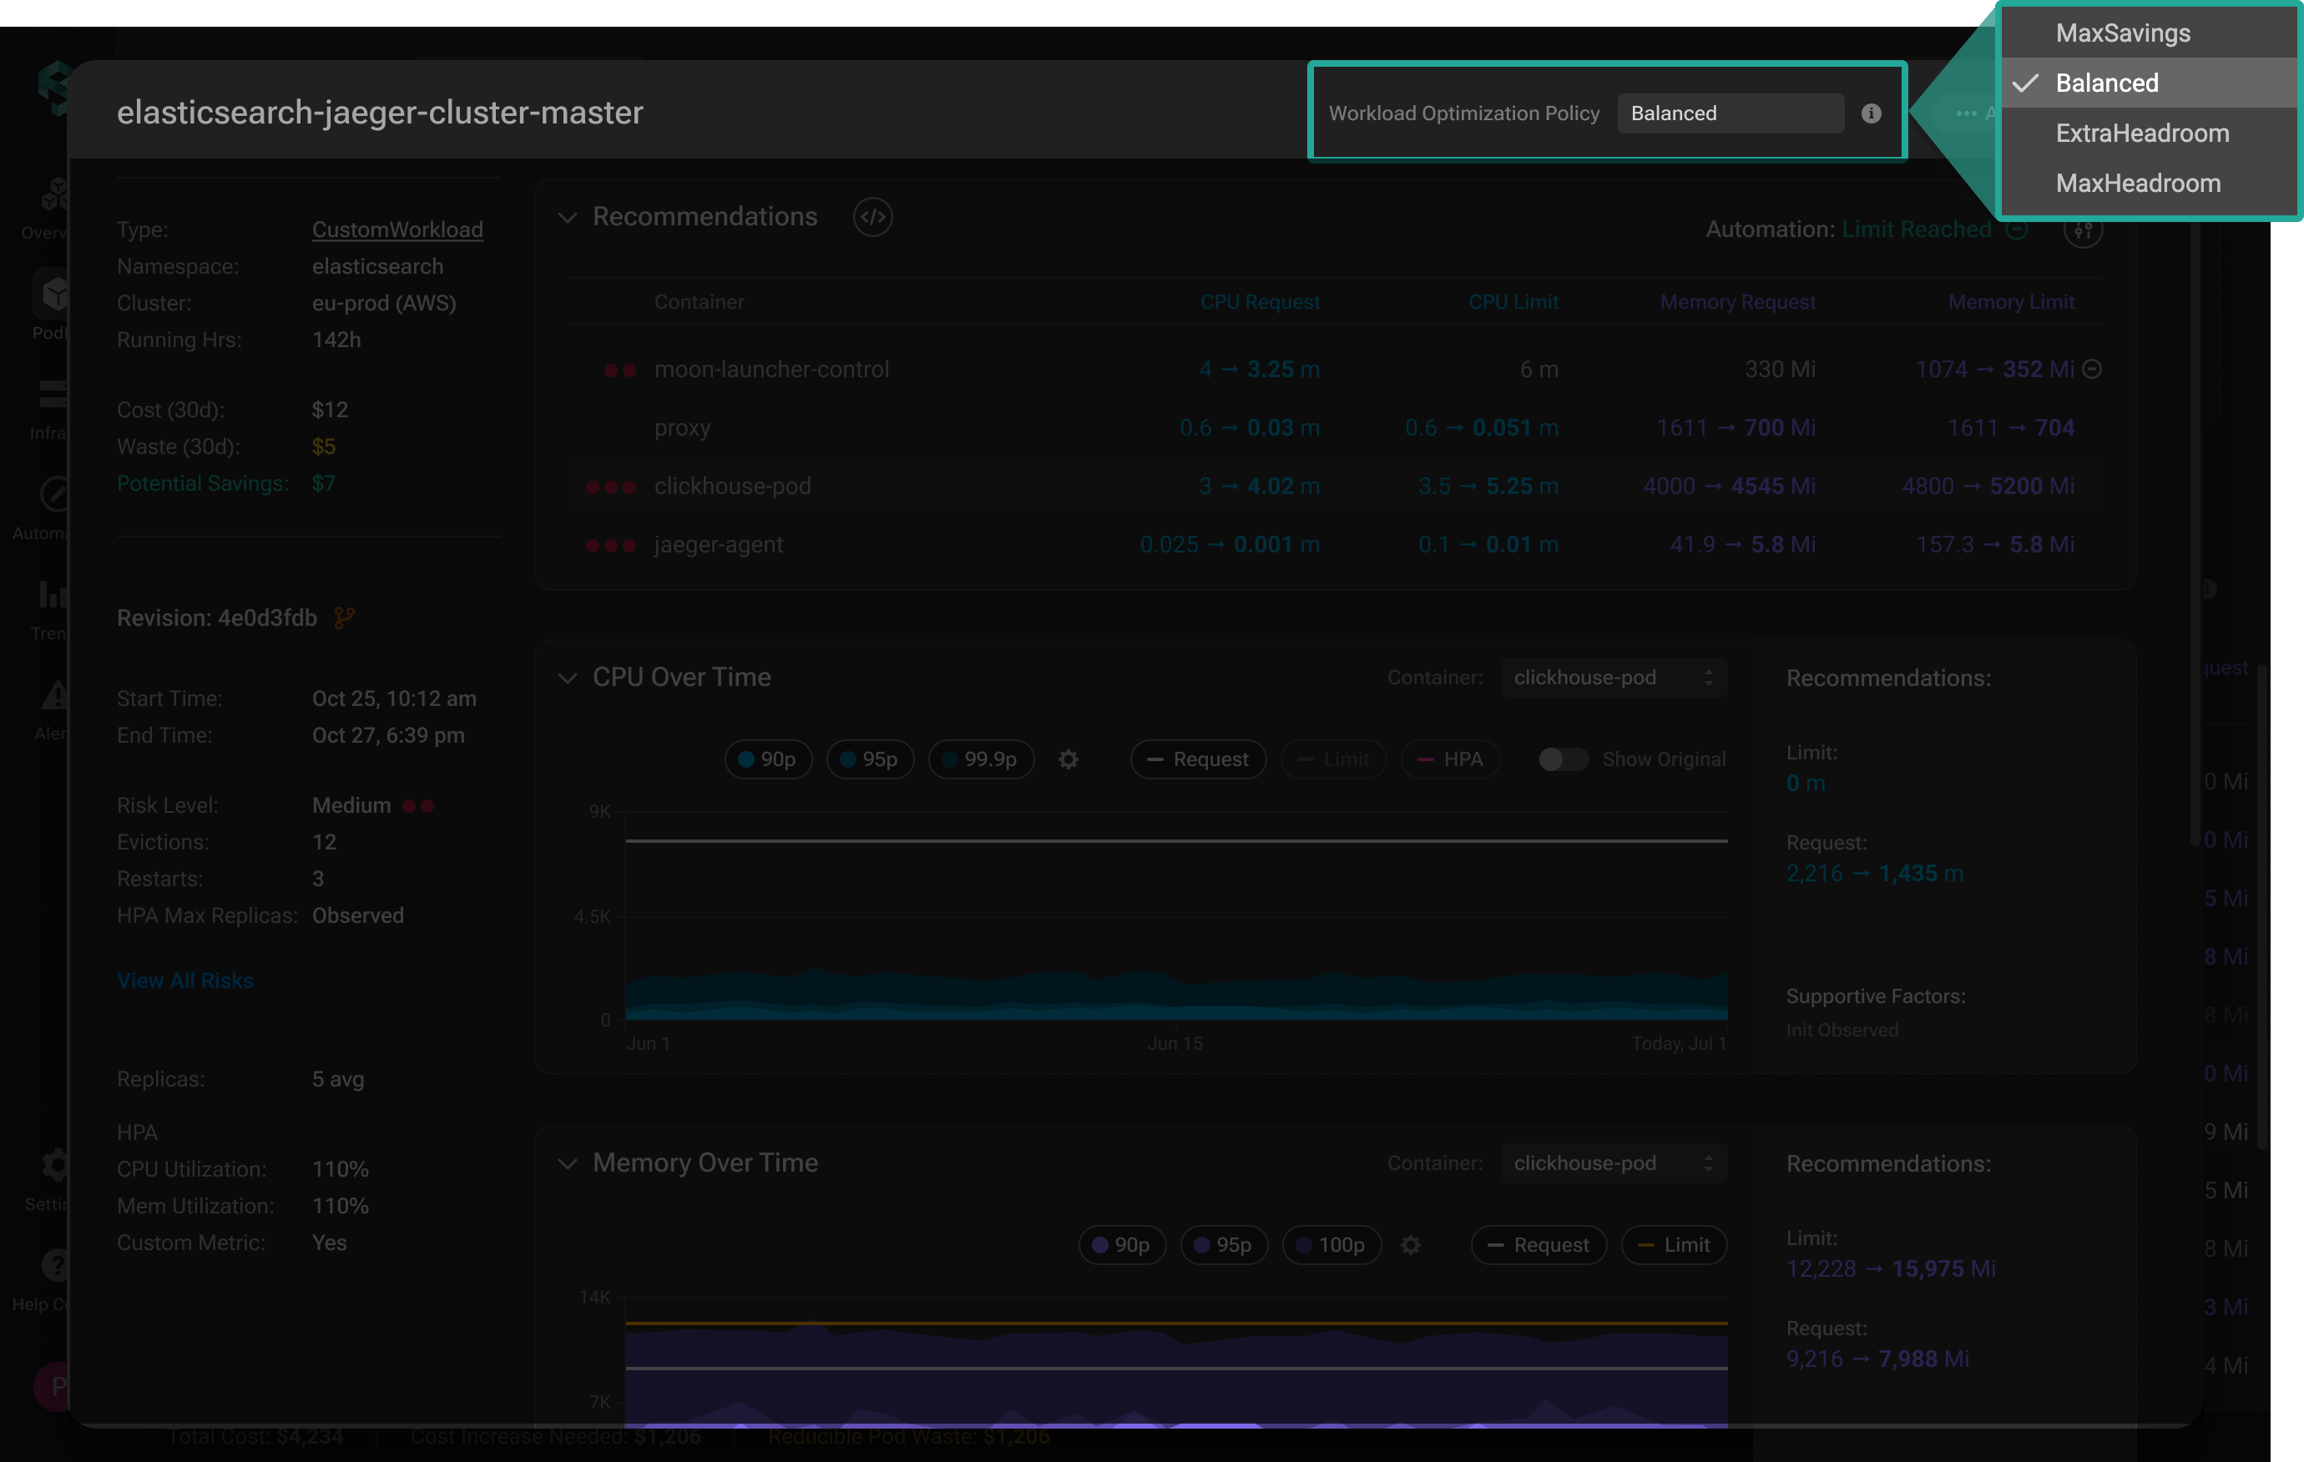The width and height of the screenshot is (2304, 1462).
Task: Click the automation settings icon right of Limit Reached
Action: tap(2083, 230)
